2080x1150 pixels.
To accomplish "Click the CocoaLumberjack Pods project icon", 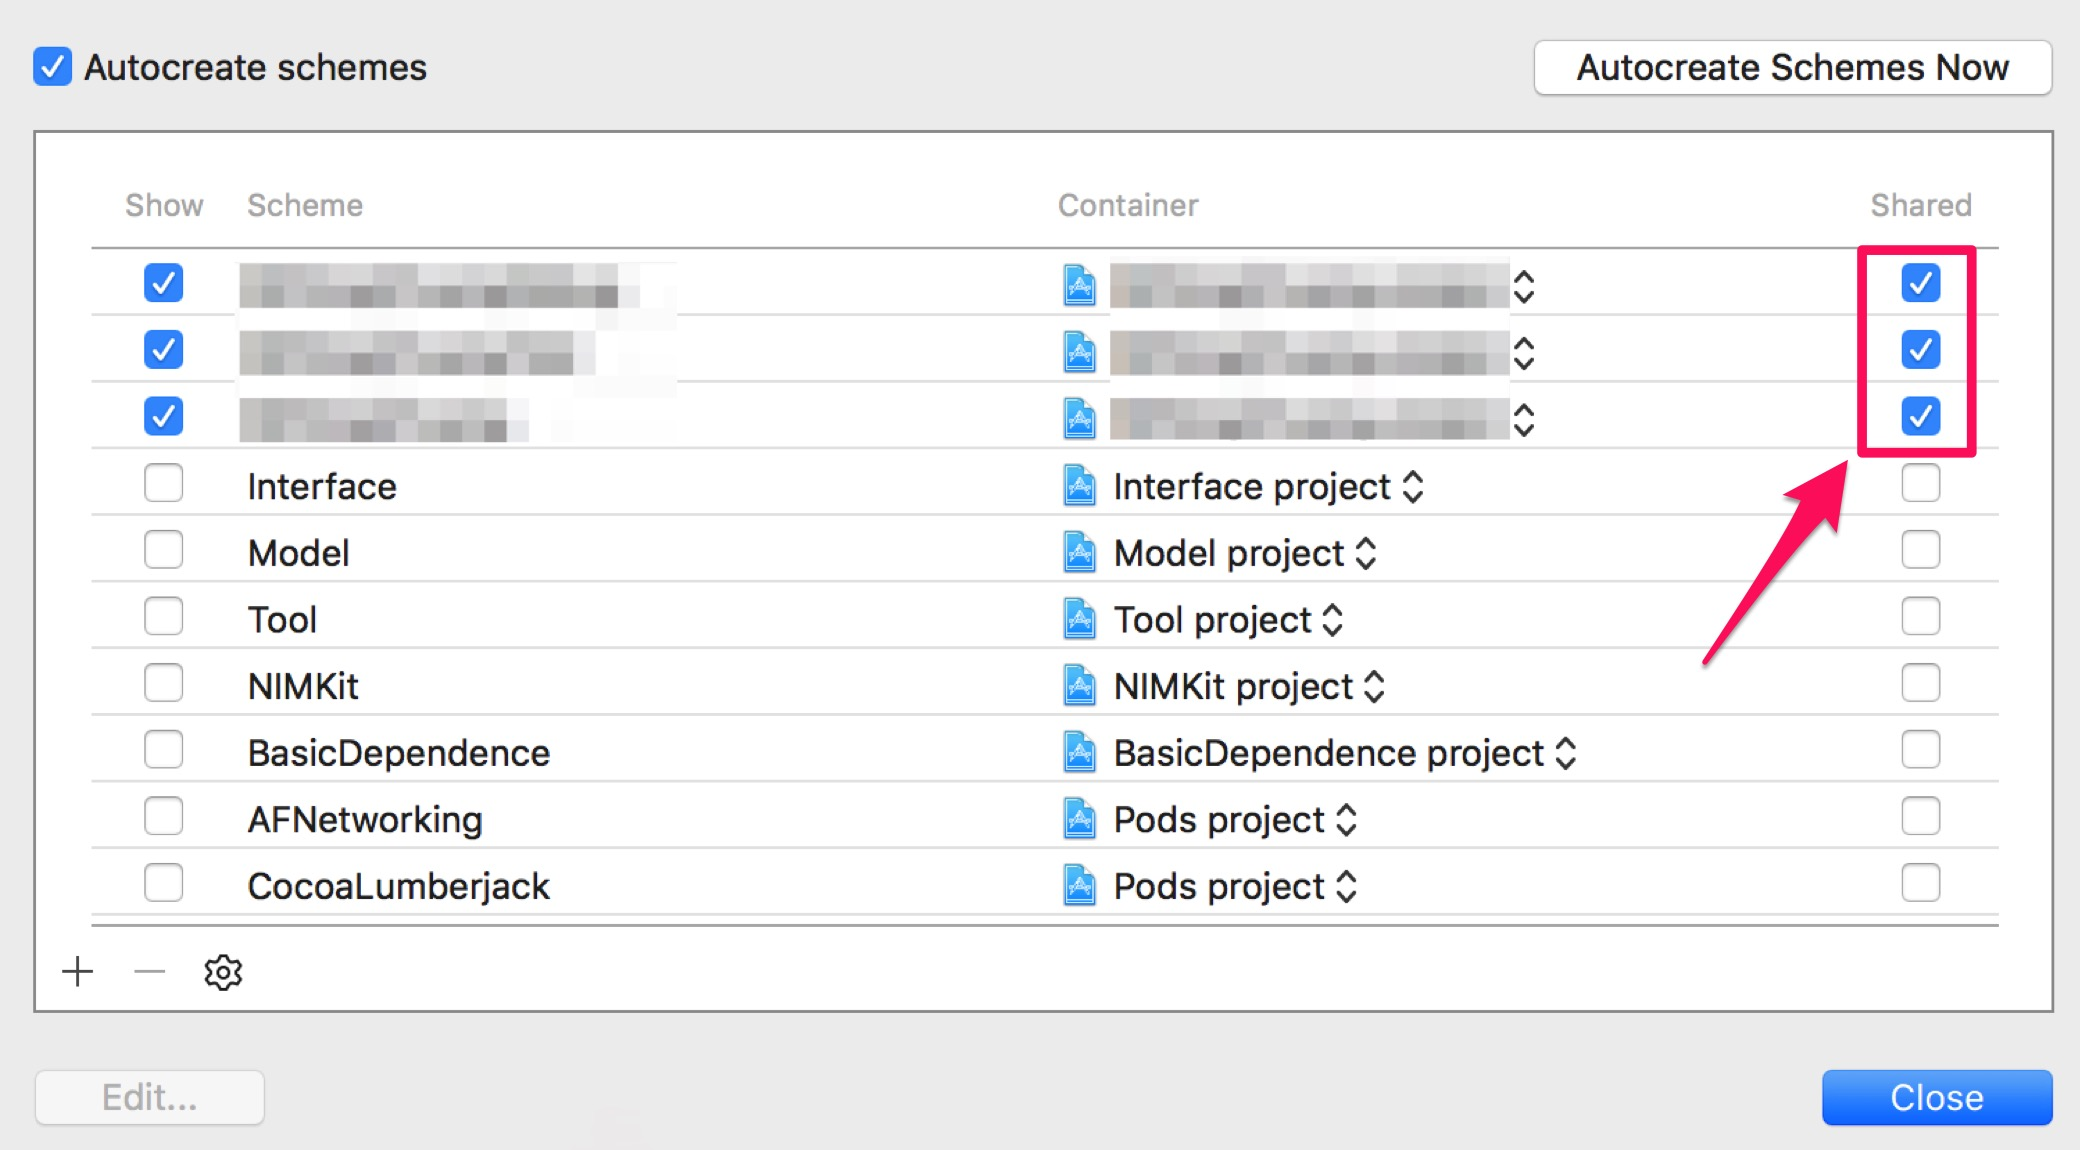I will coord(1079,886).
